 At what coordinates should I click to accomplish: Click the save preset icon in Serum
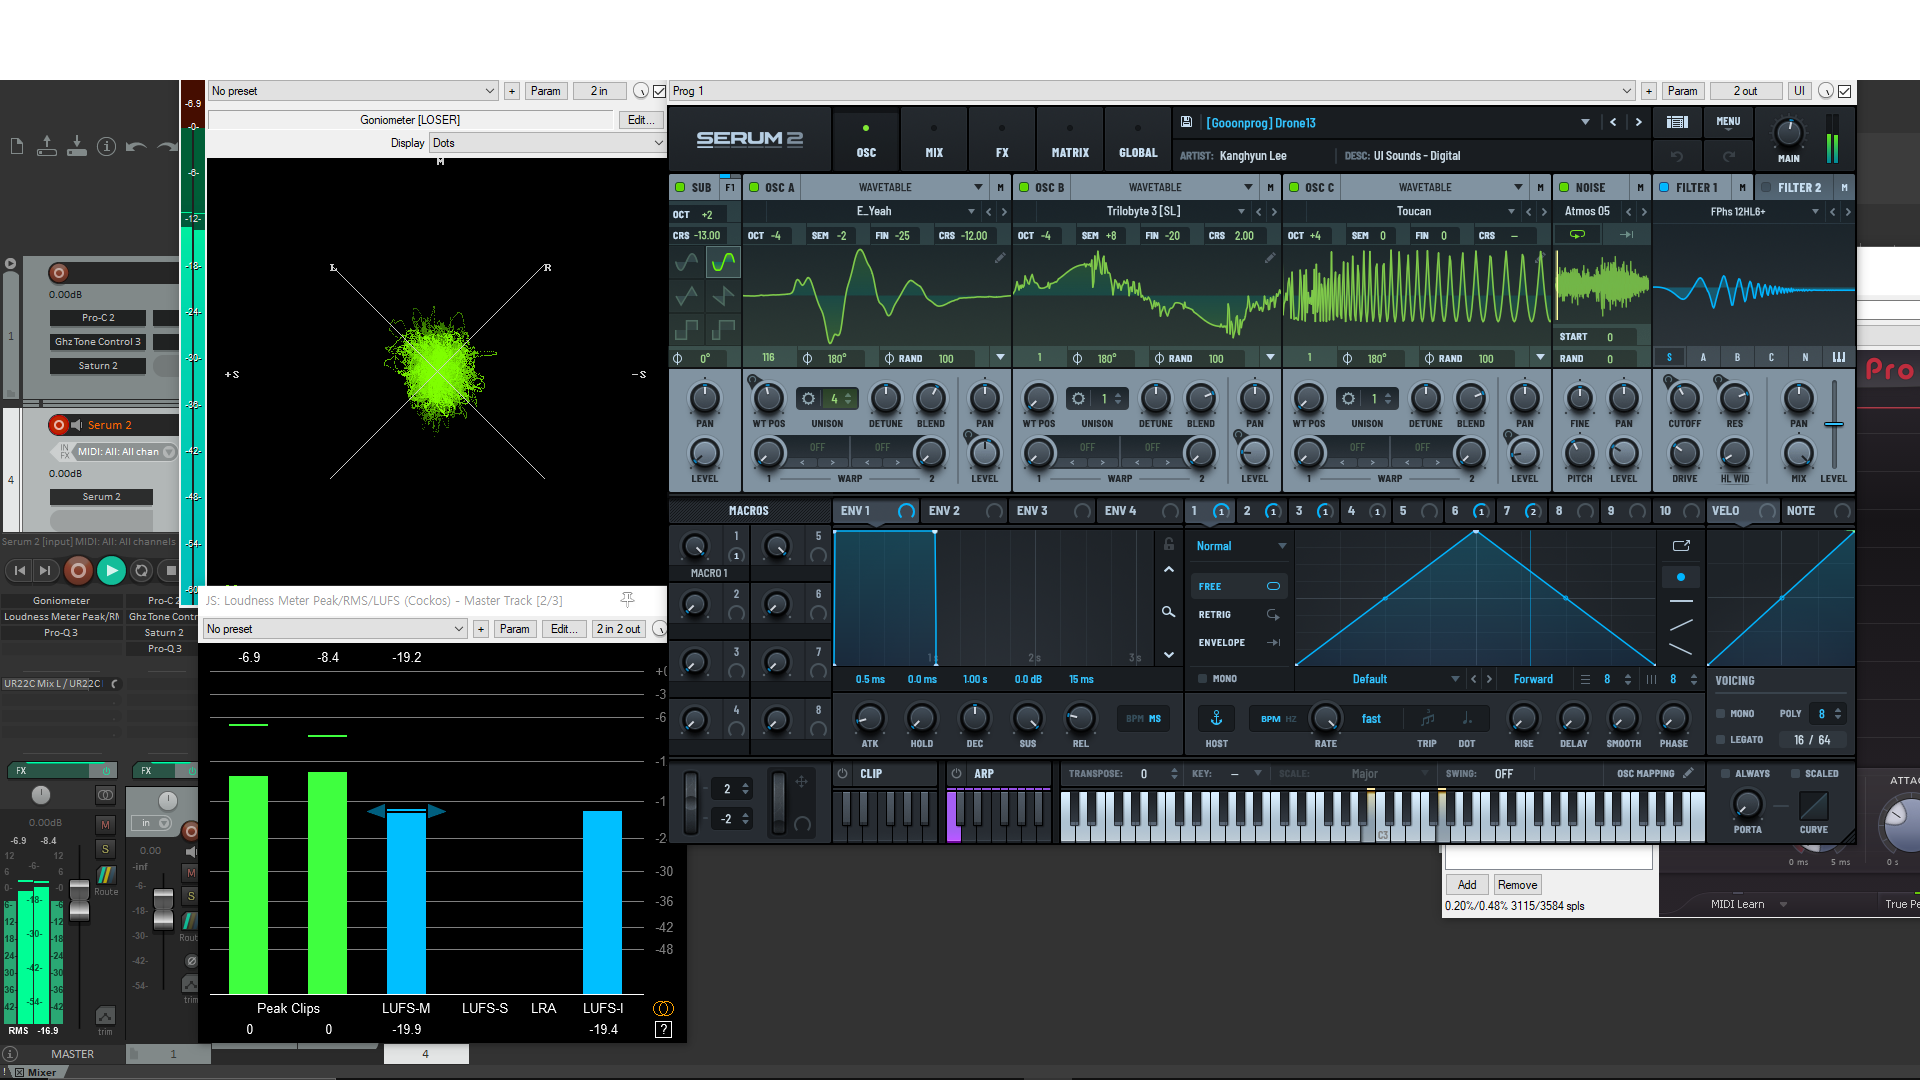click(1186, 122)
